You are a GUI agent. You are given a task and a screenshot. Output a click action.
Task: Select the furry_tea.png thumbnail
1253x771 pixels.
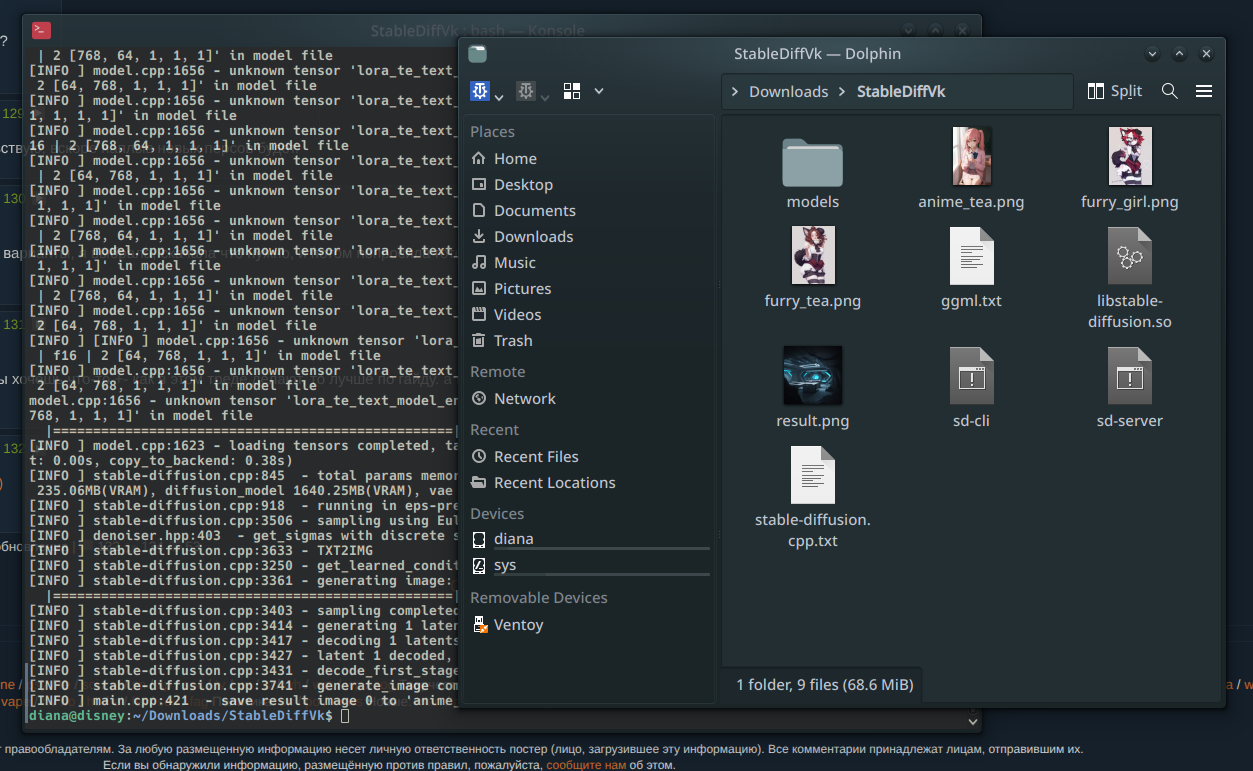[812, 255]
